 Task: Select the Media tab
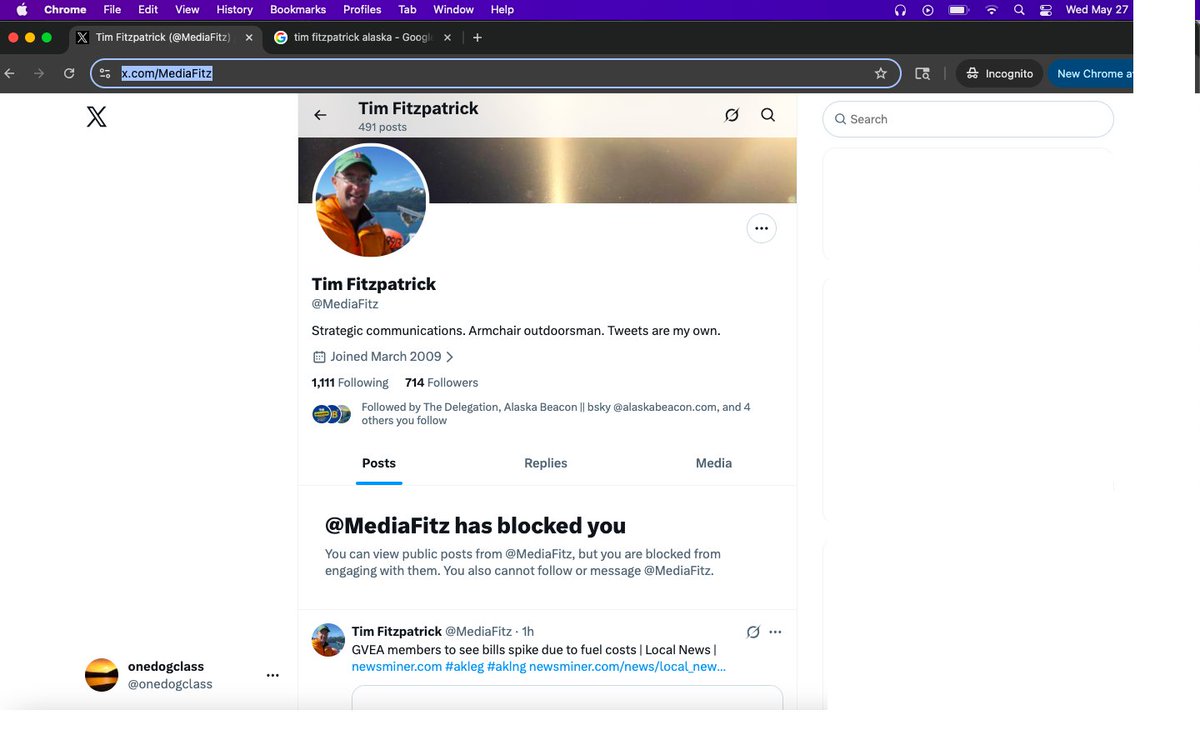point(714,463)
